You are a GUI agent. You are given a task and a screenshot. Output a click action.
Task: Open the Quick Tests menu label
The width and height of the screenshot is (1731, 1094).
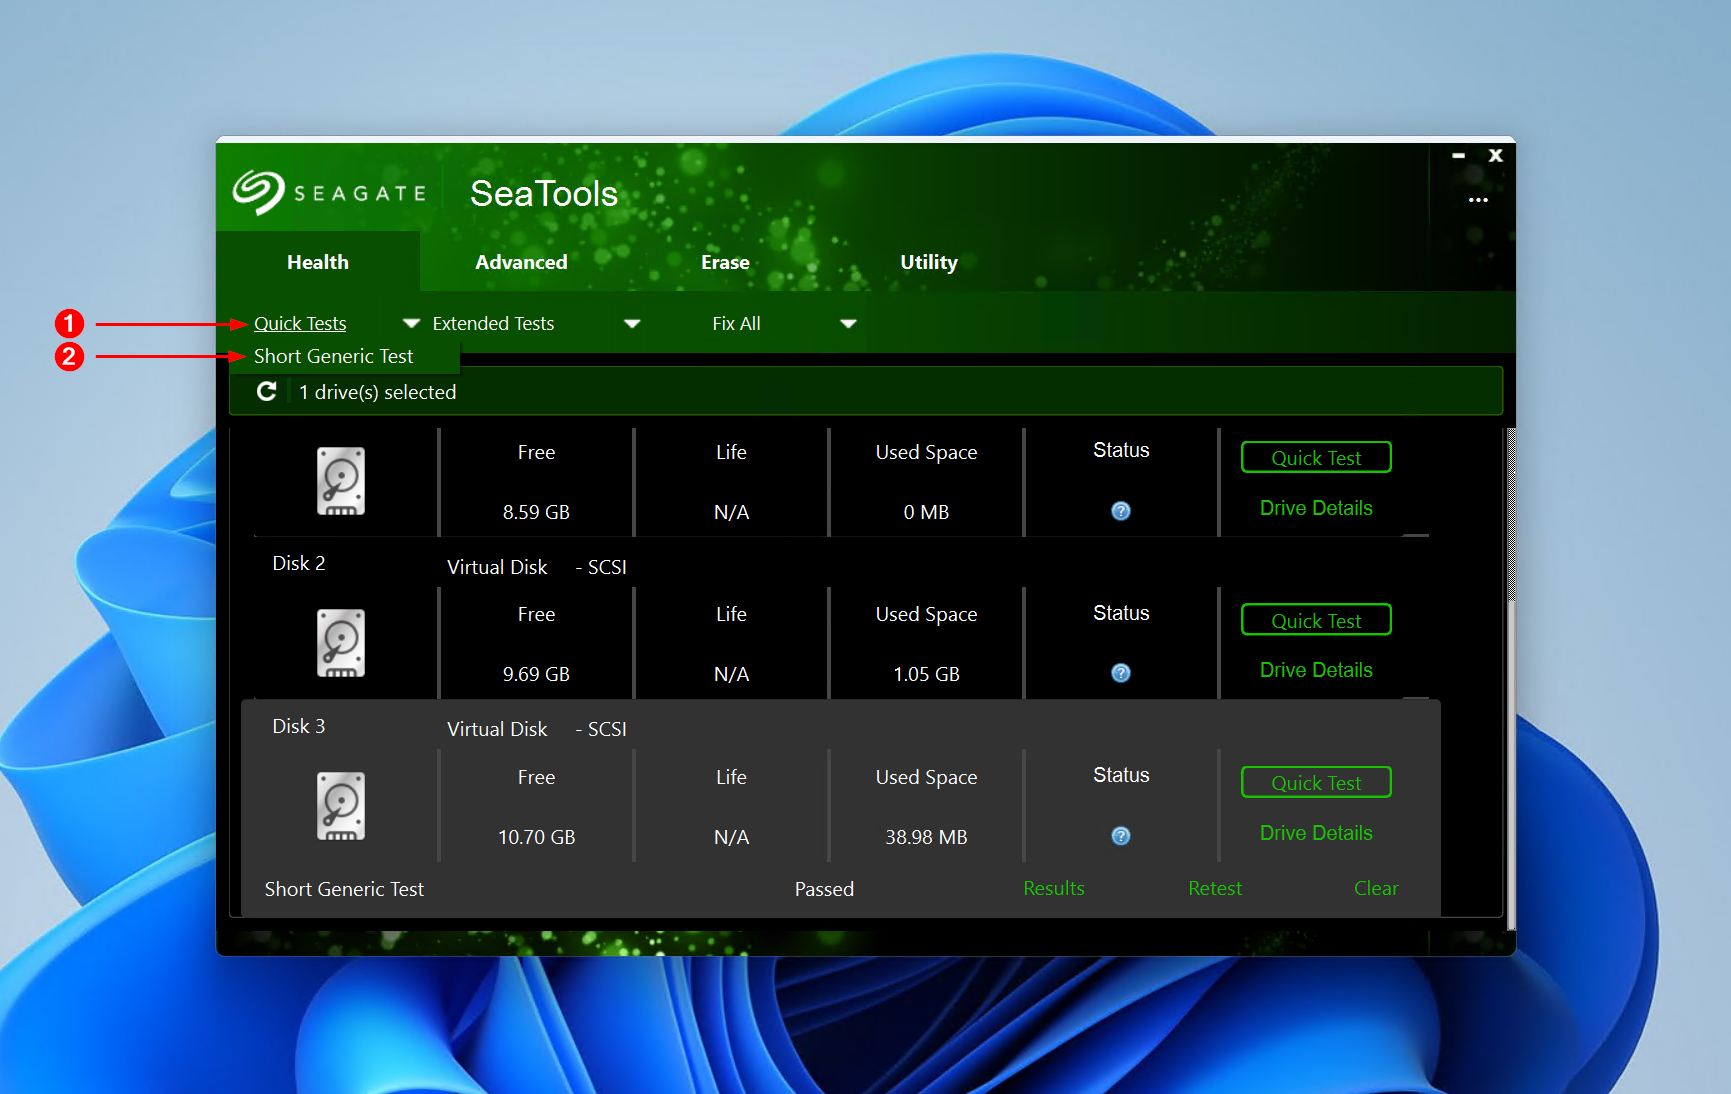tap(300, 323)
